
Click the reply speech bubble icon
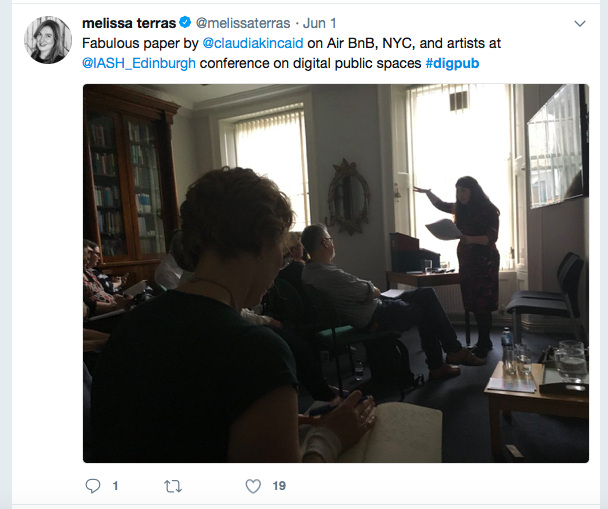[93, 486]
